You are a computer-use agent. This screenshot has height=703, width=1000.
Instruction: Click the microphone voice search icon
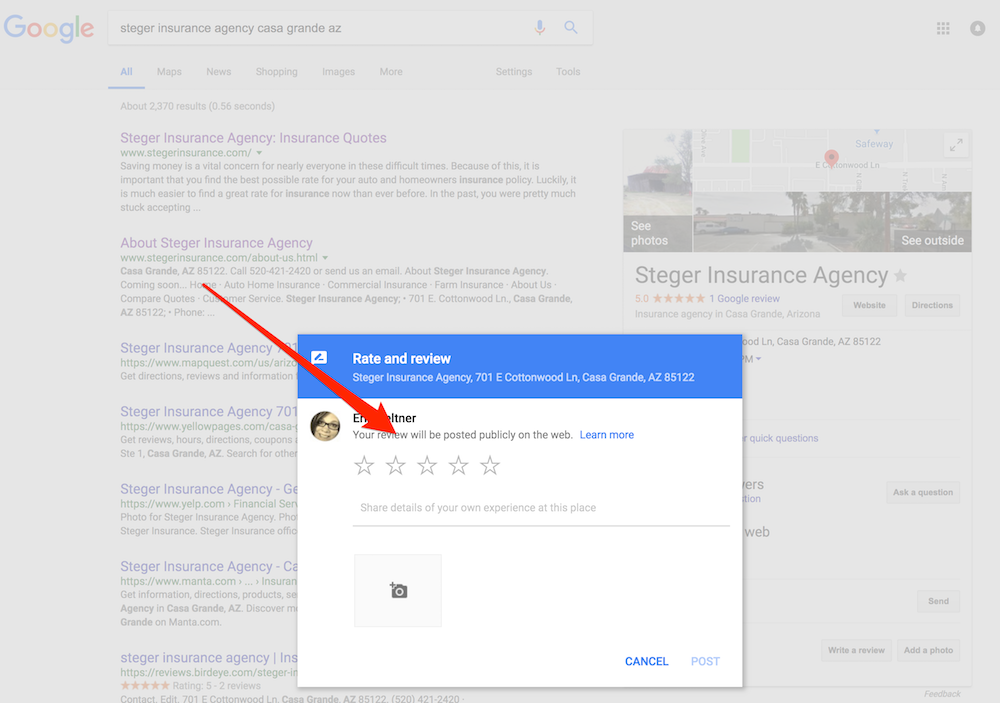point(540,28)
